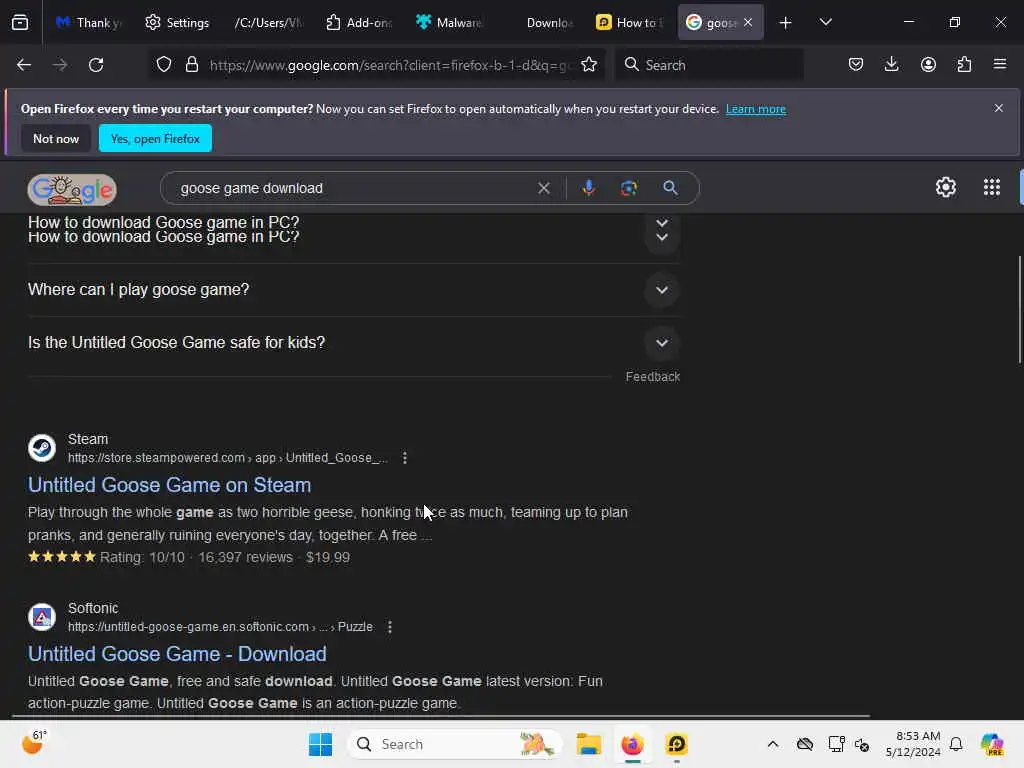This screenshot has width=1024, height=768.
Task: Open the taskbar notification bell
Action: (956, 744)
